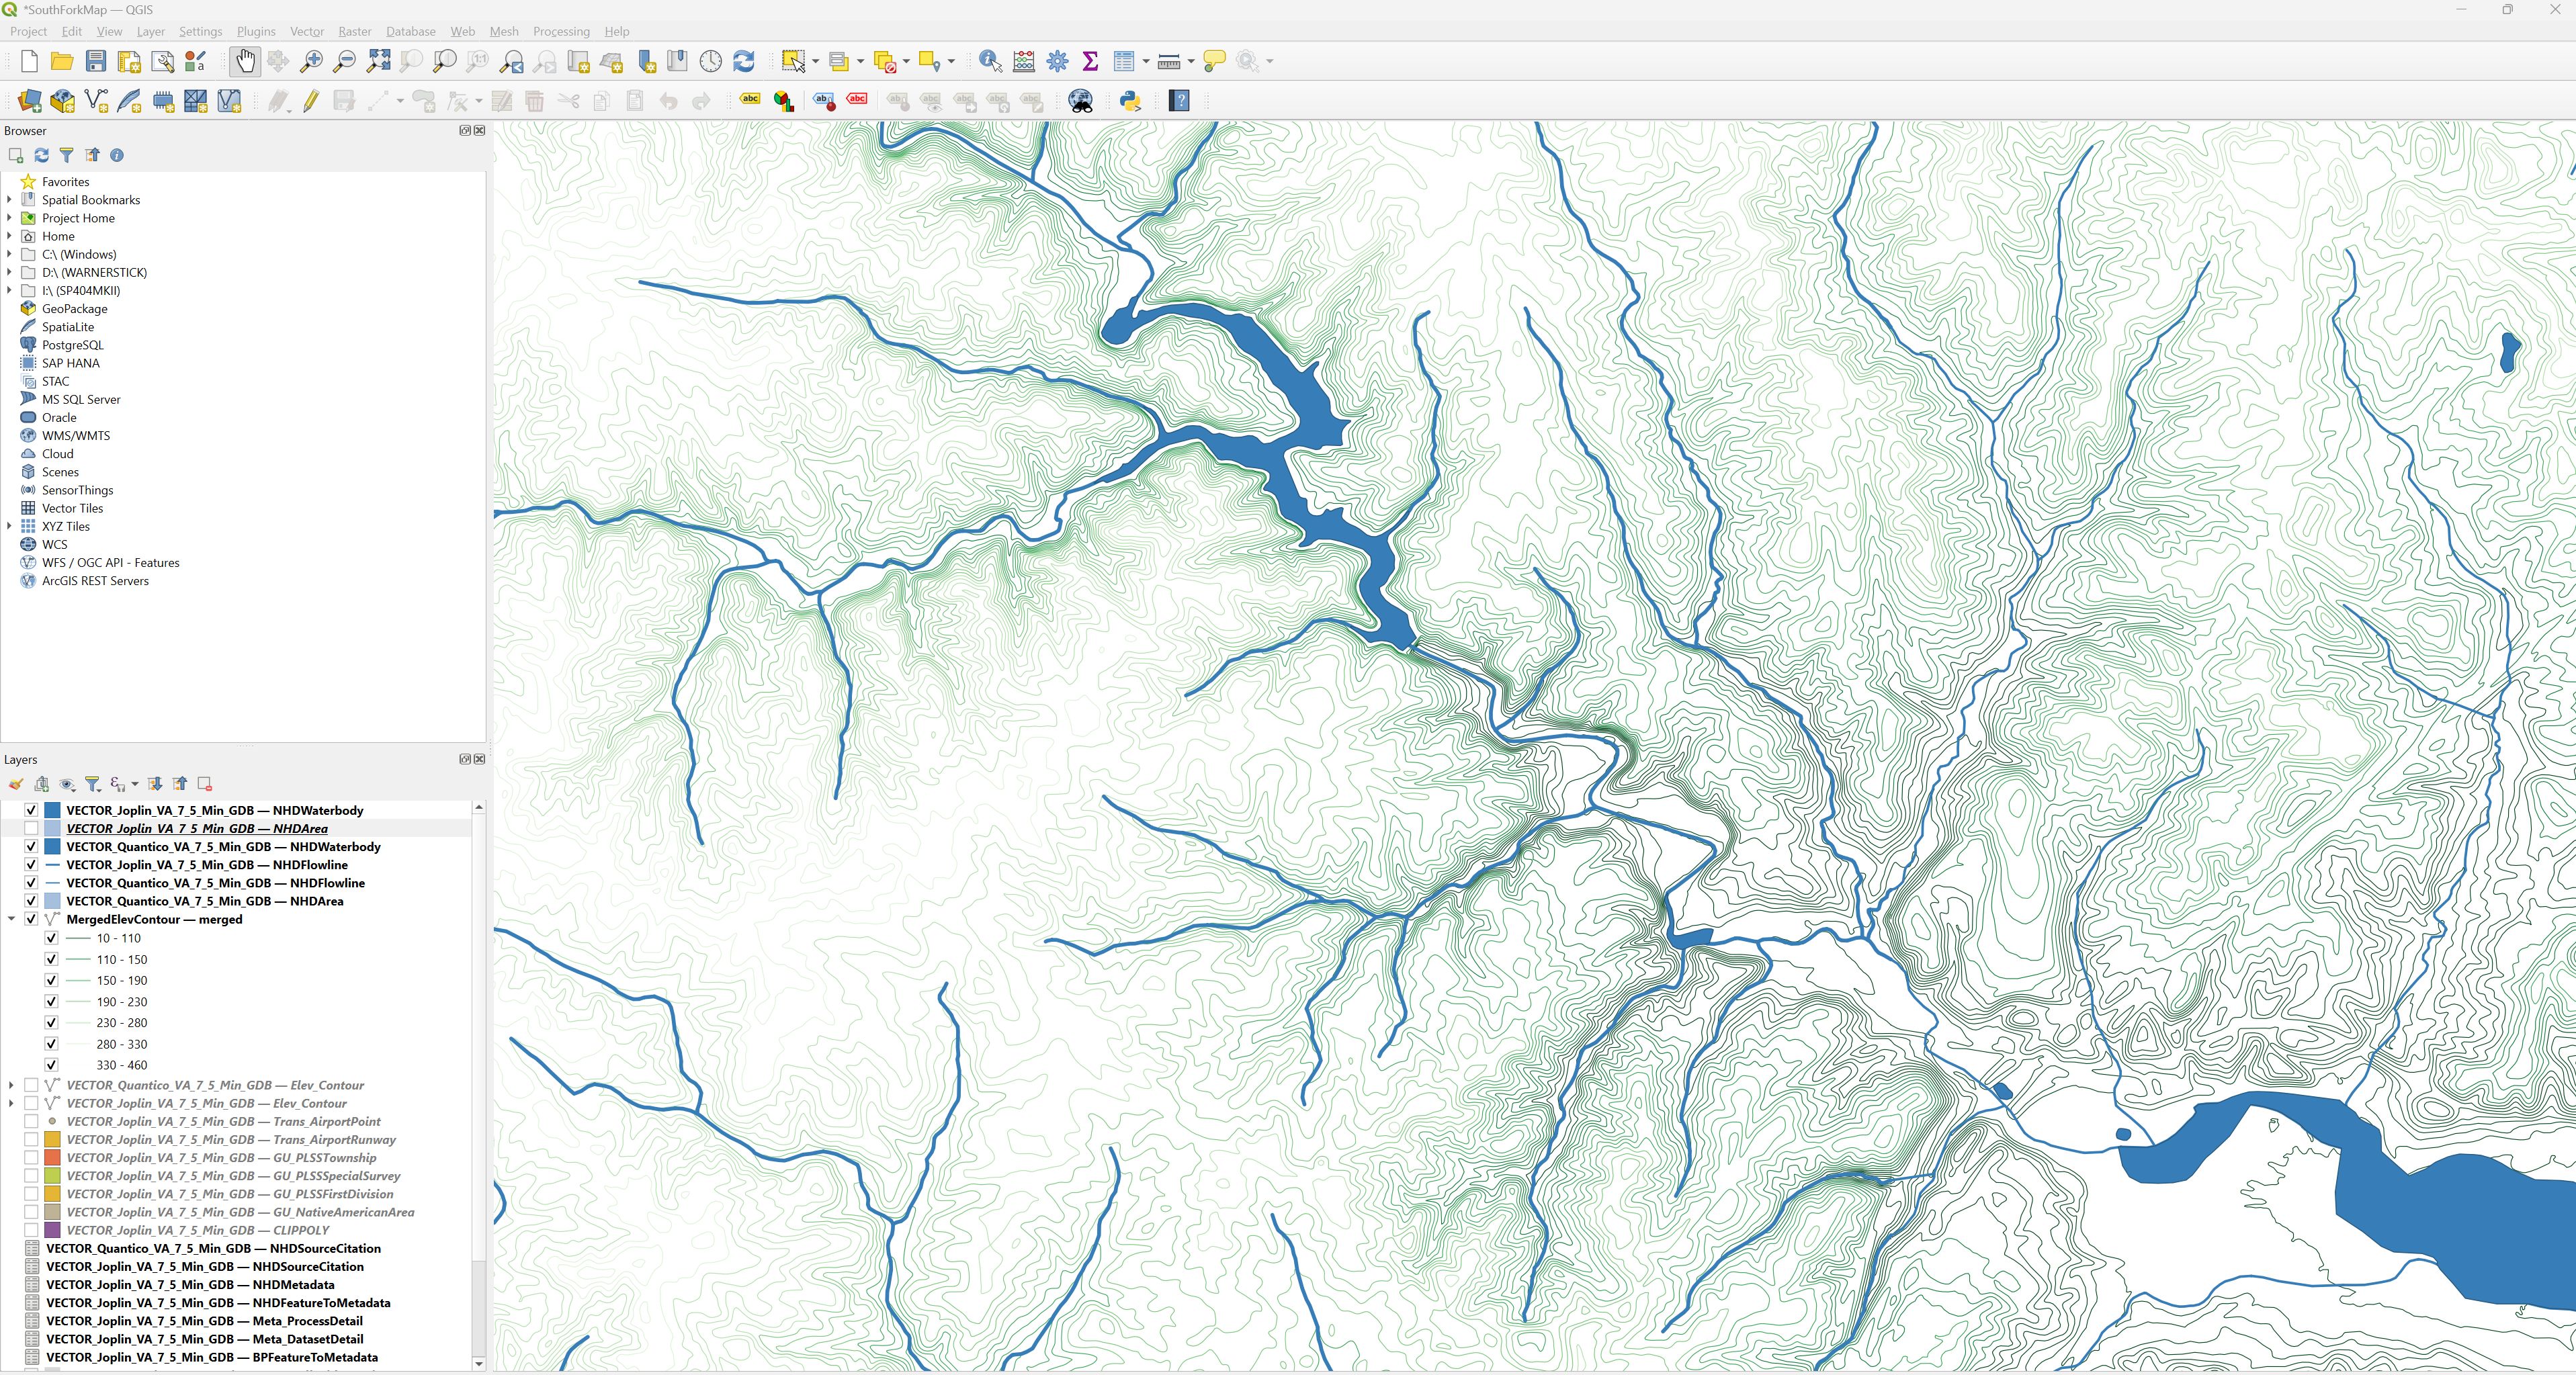
Task: Open dropdown arrow next to Measure tool
Action: 1190,62
